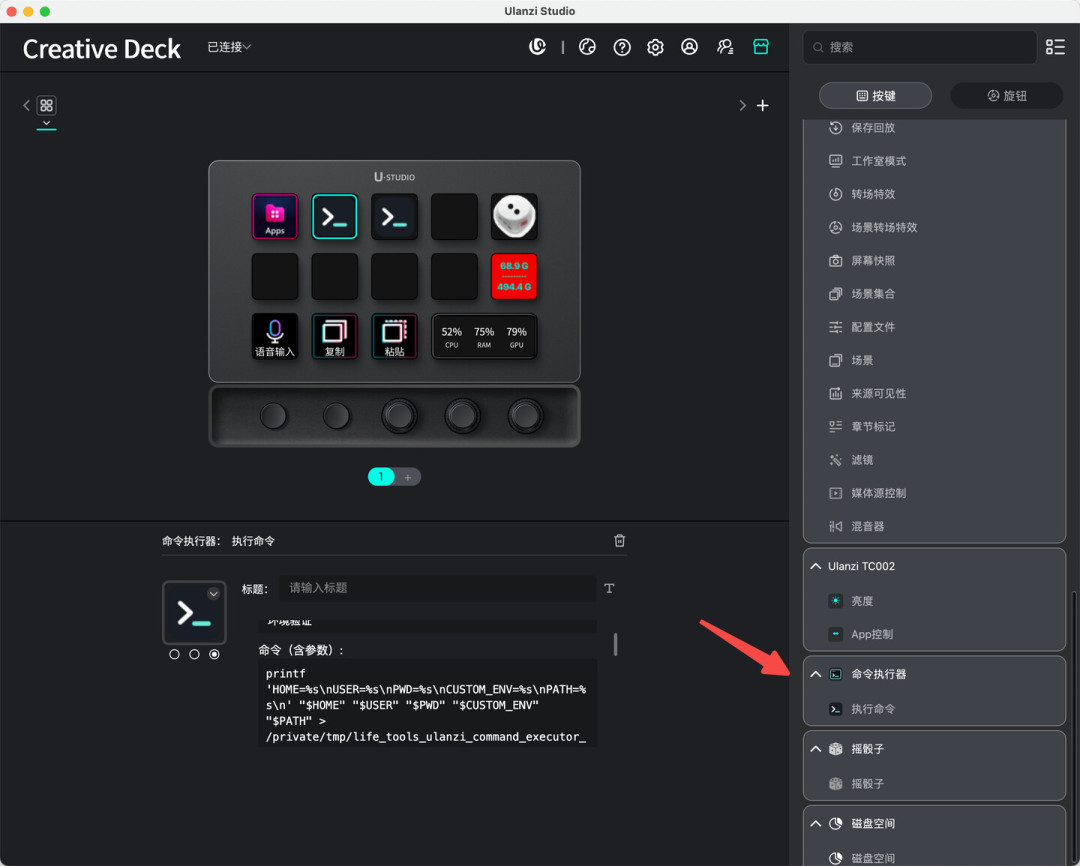Collapse the 摇骰子 group

816,749
